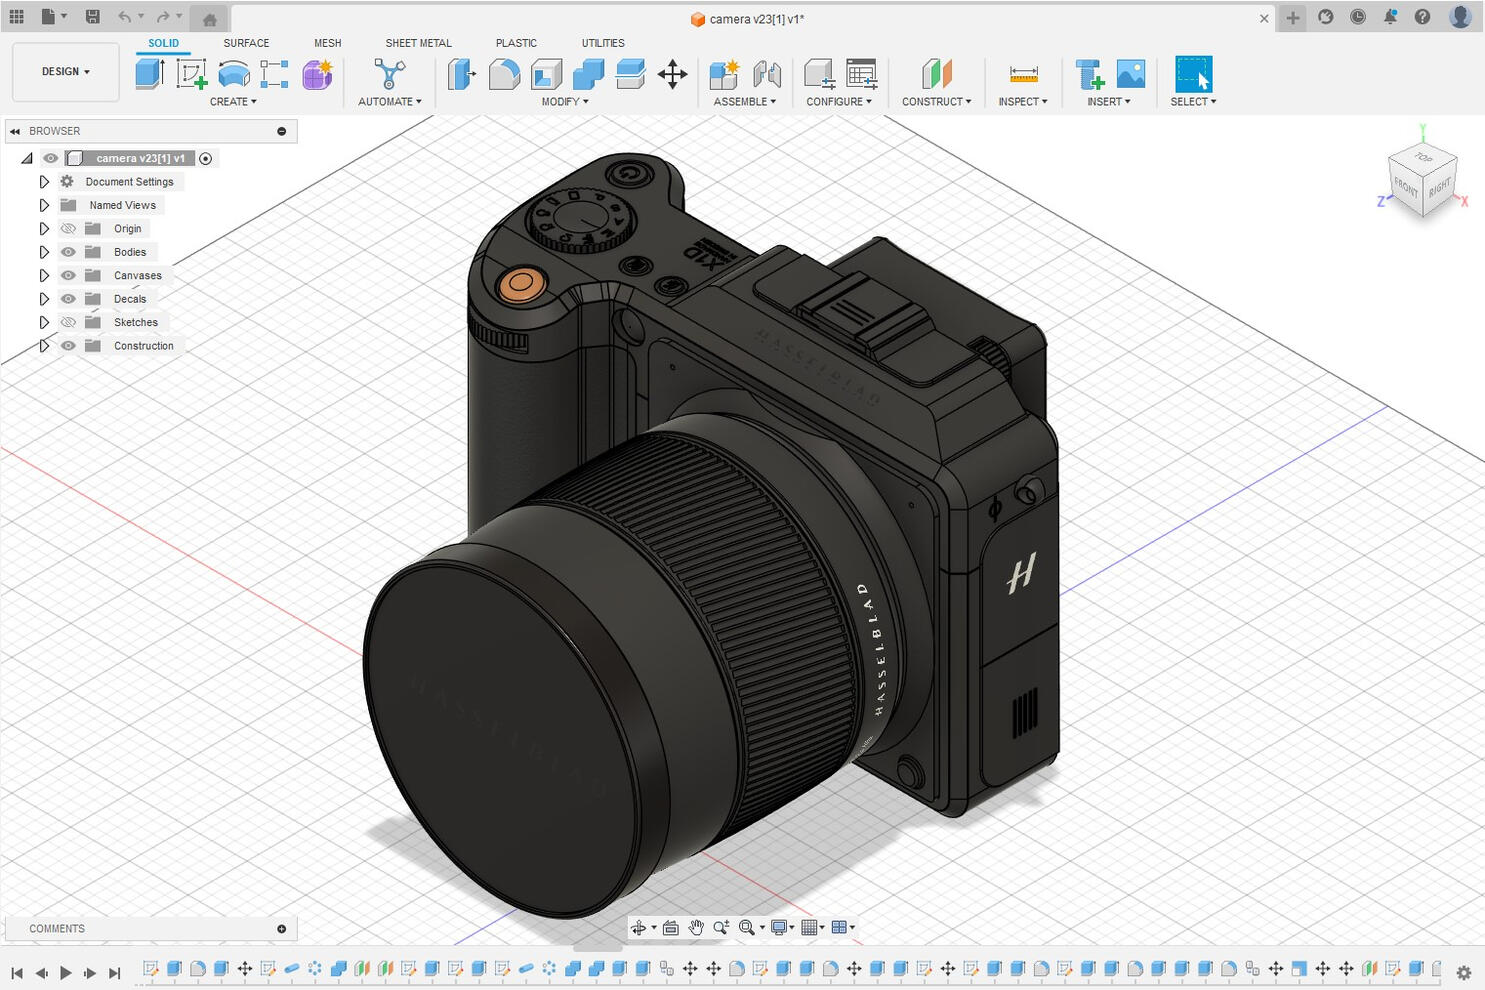Expand the Canvases tree node
1485x990 pixels.
(44, 275)
